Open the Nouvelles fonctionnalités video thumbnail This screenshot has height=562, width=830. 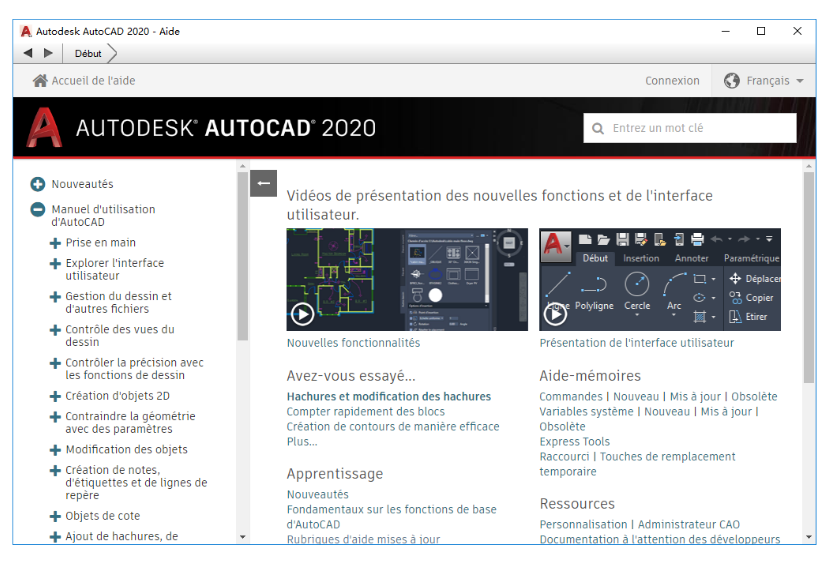coord(407,279)
